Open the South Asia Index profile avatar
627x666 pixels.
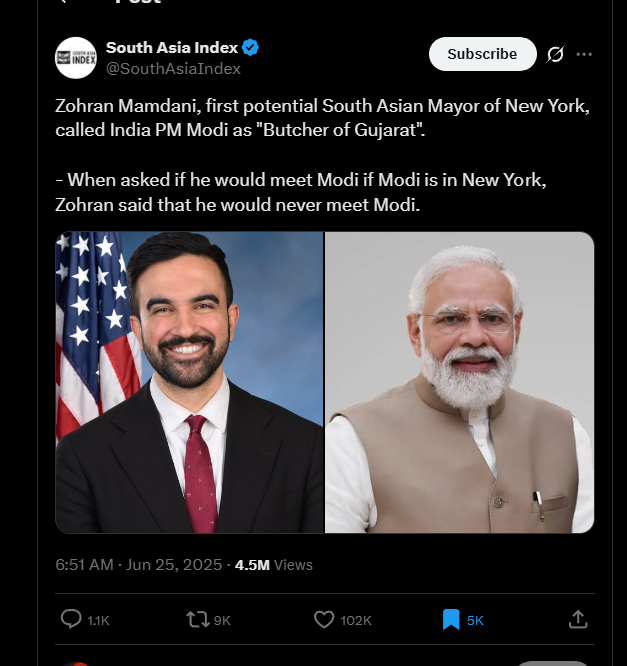point(76,58)
